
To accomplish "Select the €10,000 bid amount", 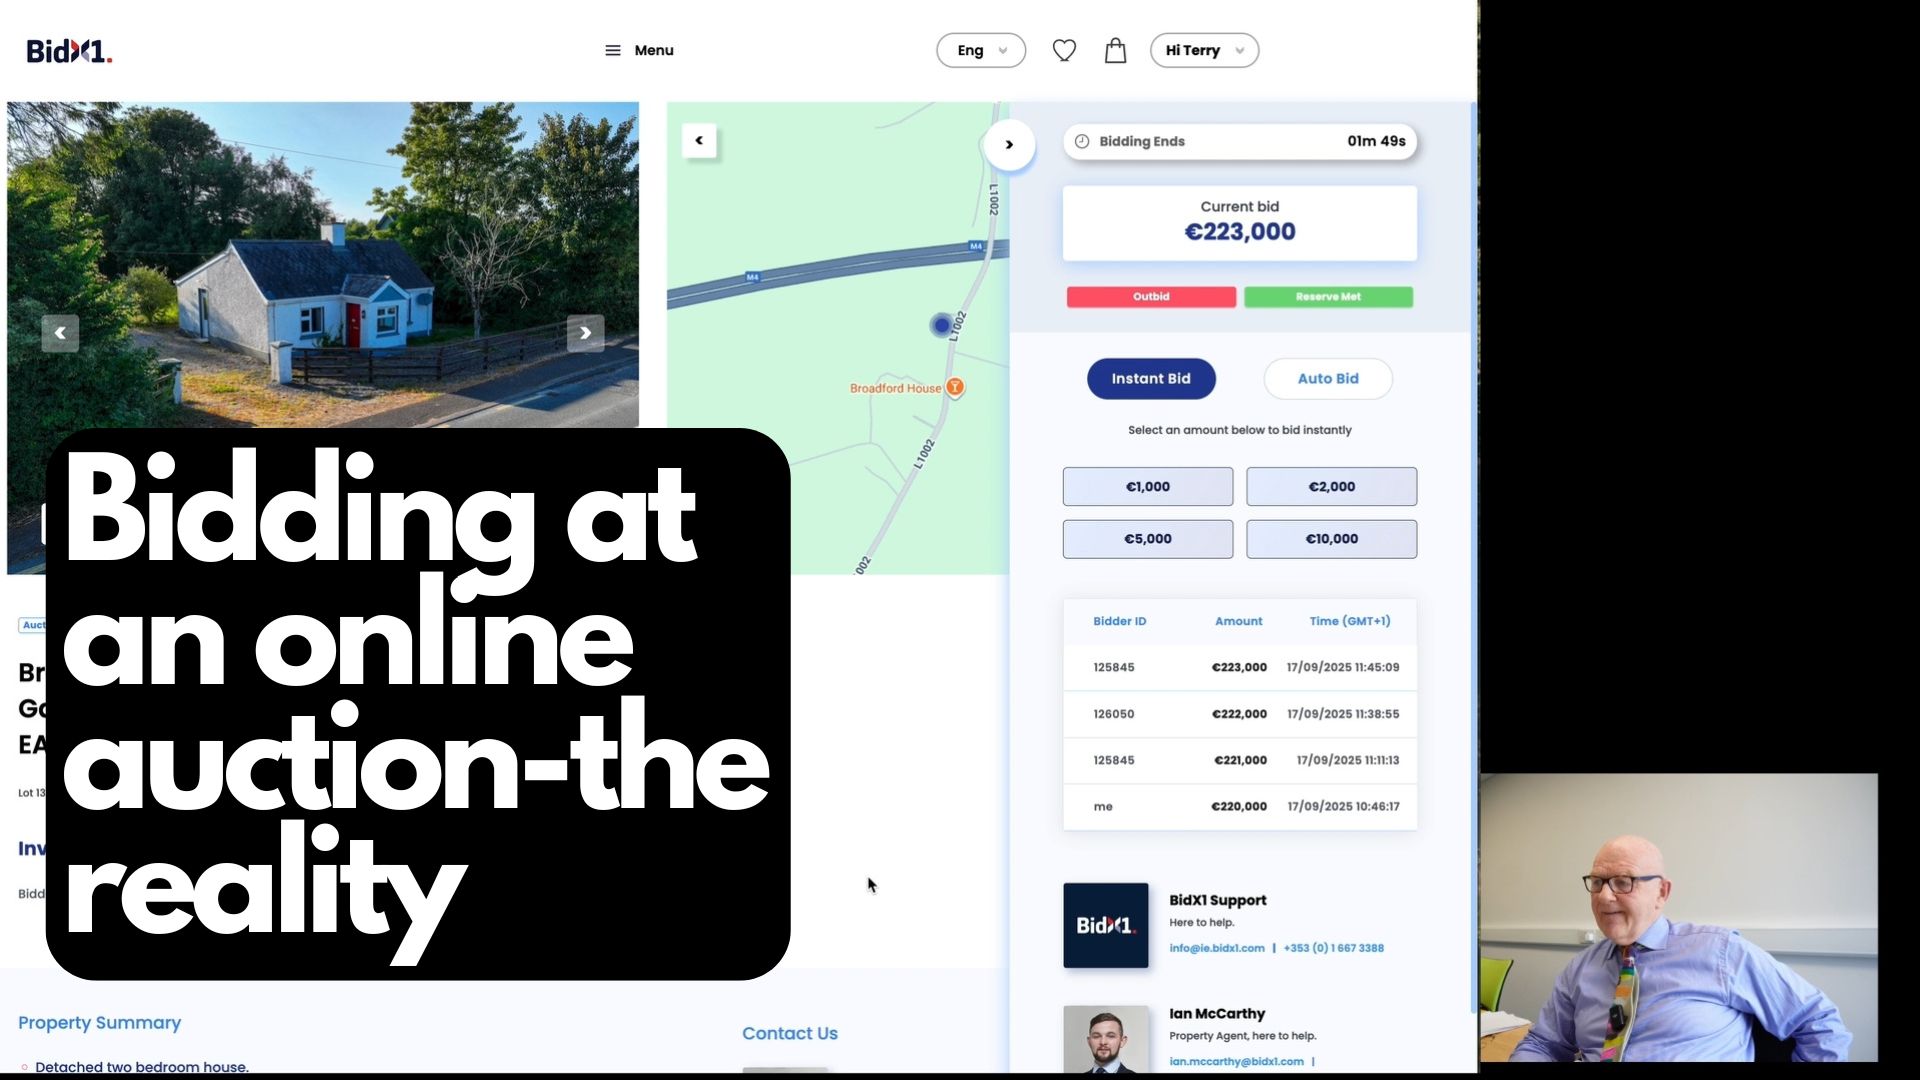I will (1332, 538).
